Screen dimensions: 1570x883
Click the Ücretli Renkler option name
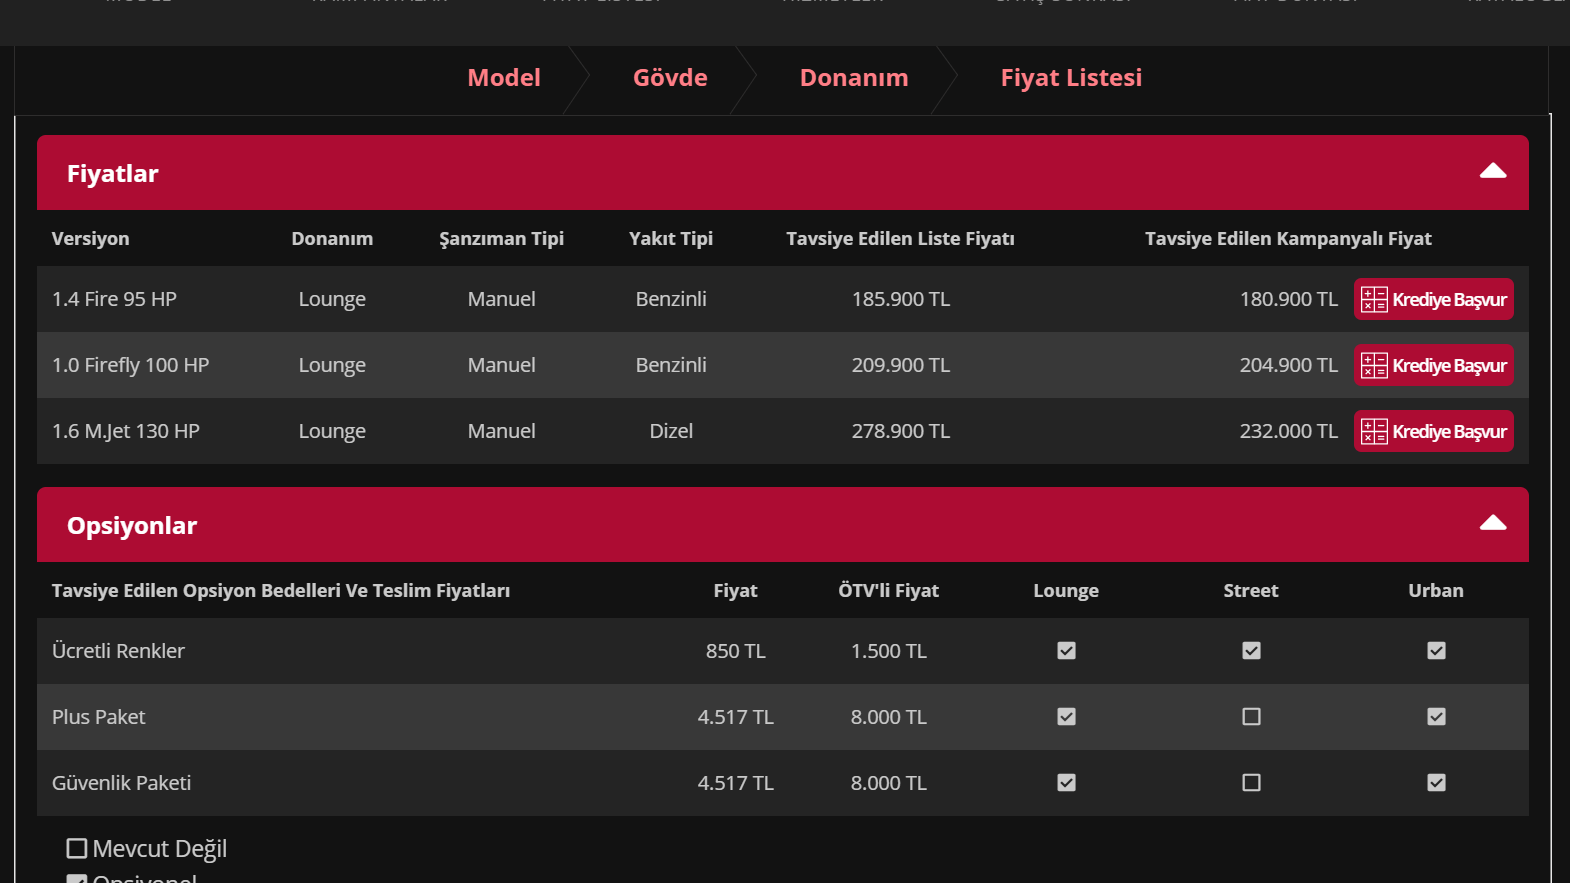coord(118,651)
